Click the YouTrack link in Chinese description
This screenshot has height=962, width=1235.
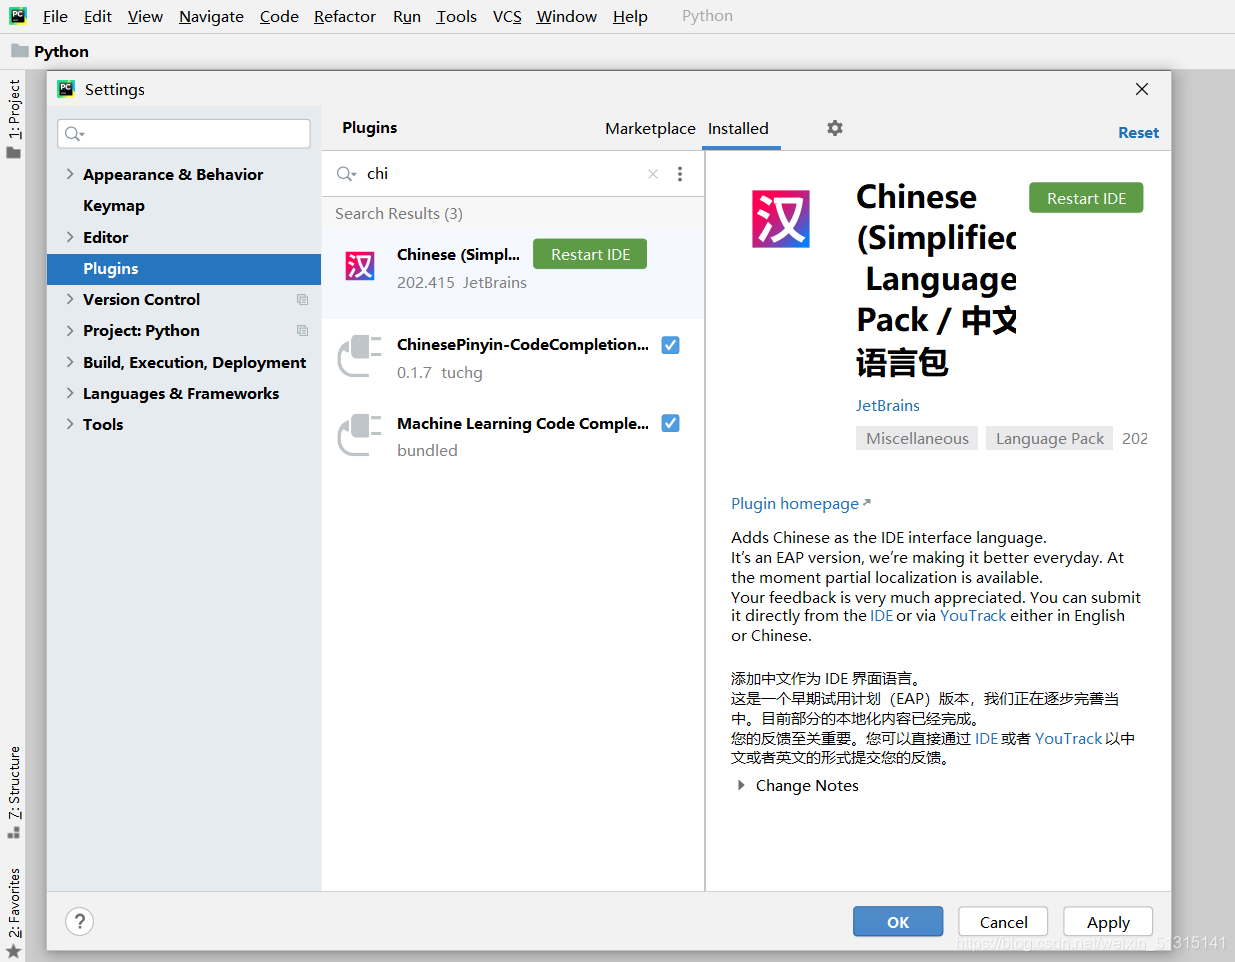point(1068,738)
